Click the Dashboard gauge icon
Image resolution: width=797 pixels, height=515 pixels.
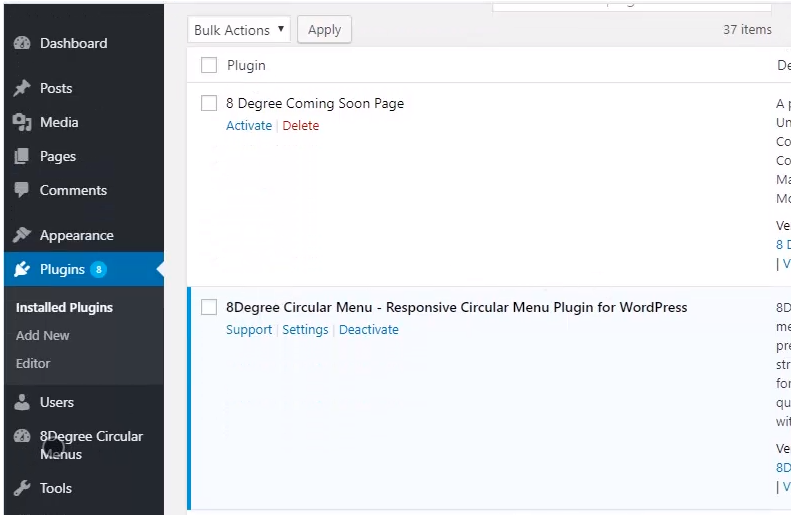pos(22,44)
